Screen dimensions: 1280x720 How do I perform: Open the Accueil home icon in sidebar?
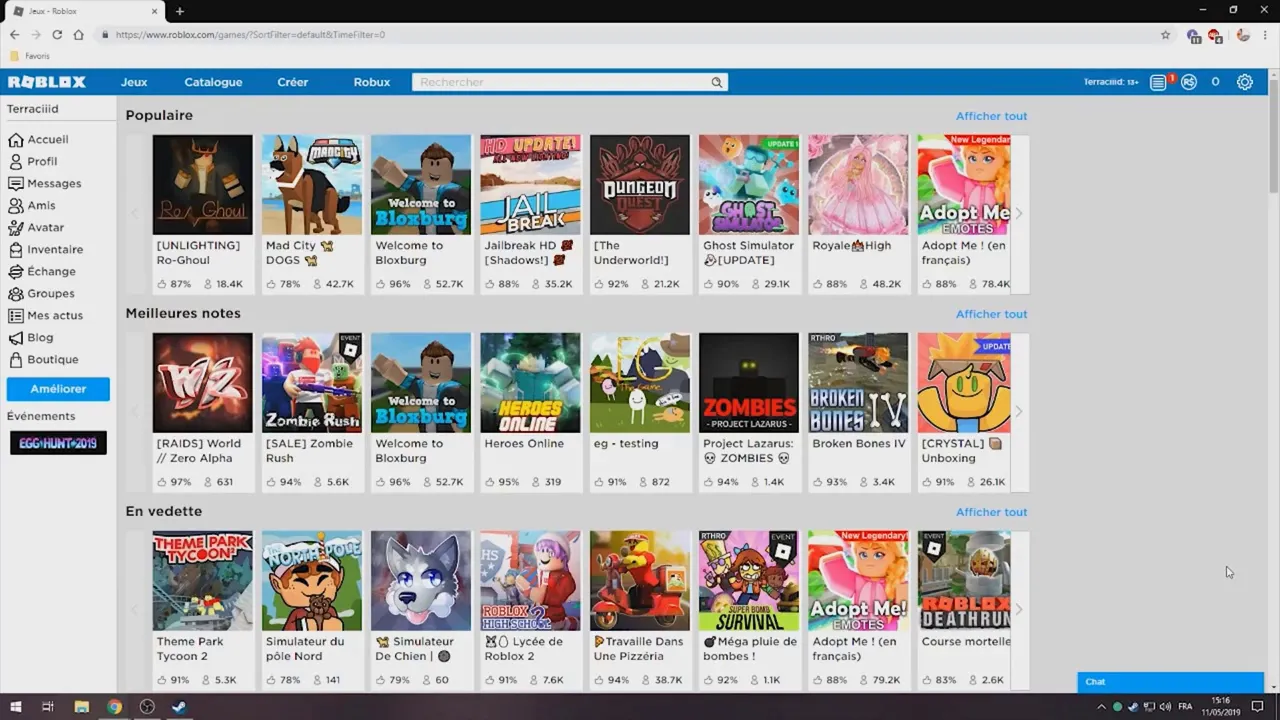point(15,140)
